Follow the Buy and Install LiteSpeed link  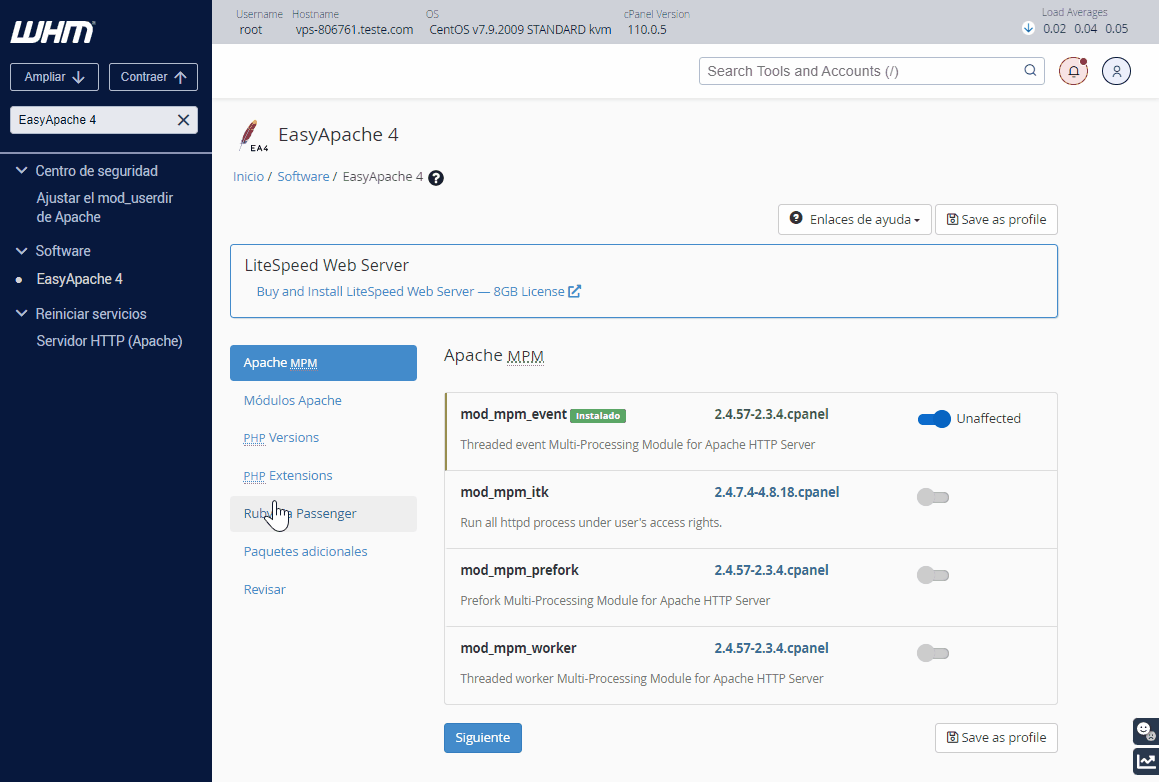[418, 291]
